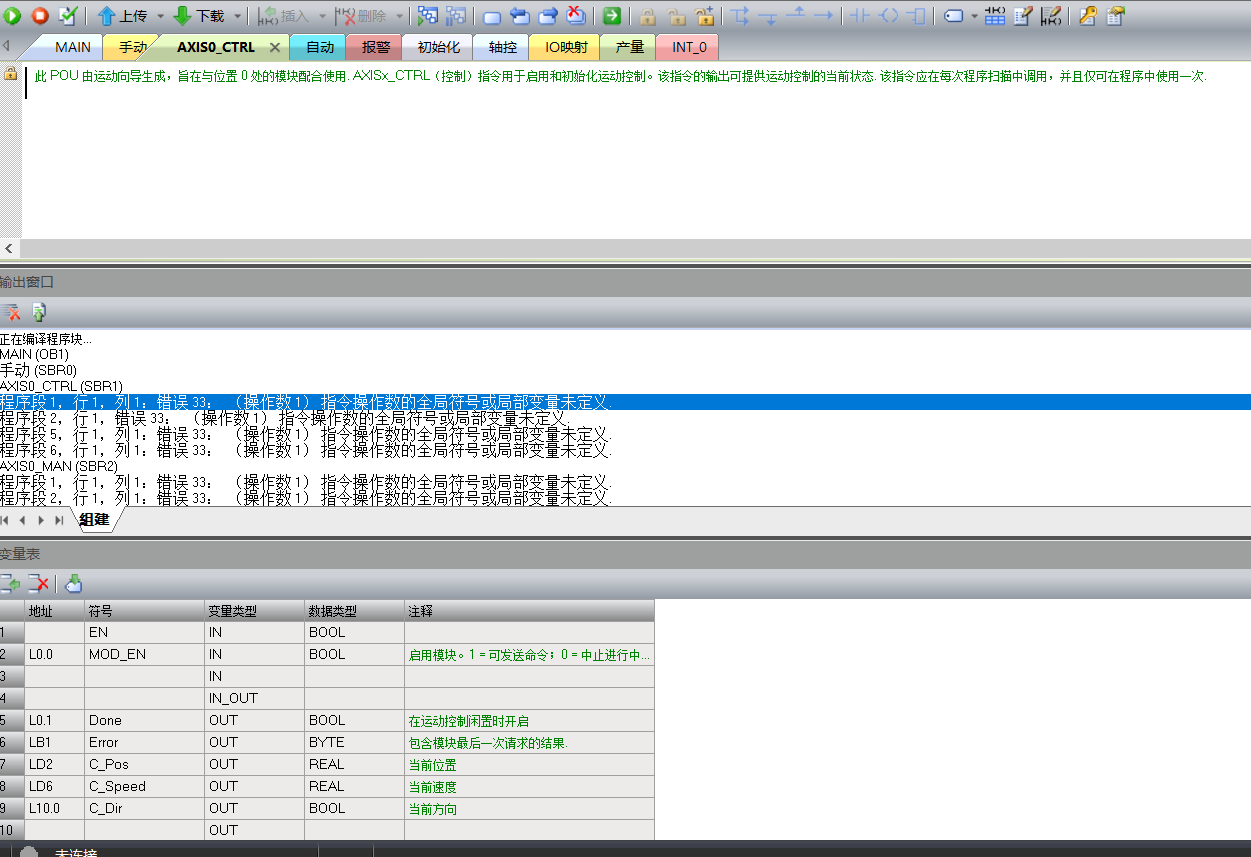Click the compile program icon

click(68, 16)
